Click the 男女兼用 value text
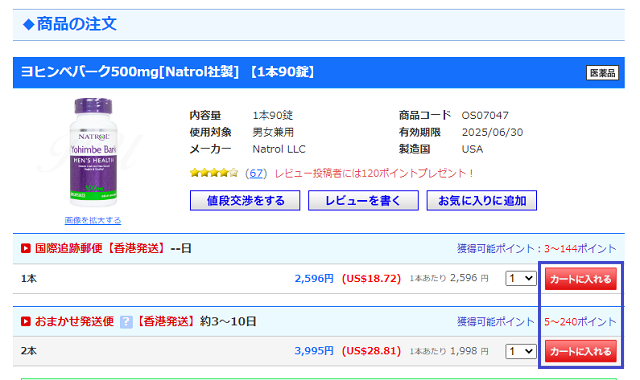 (x=273, y=132)
